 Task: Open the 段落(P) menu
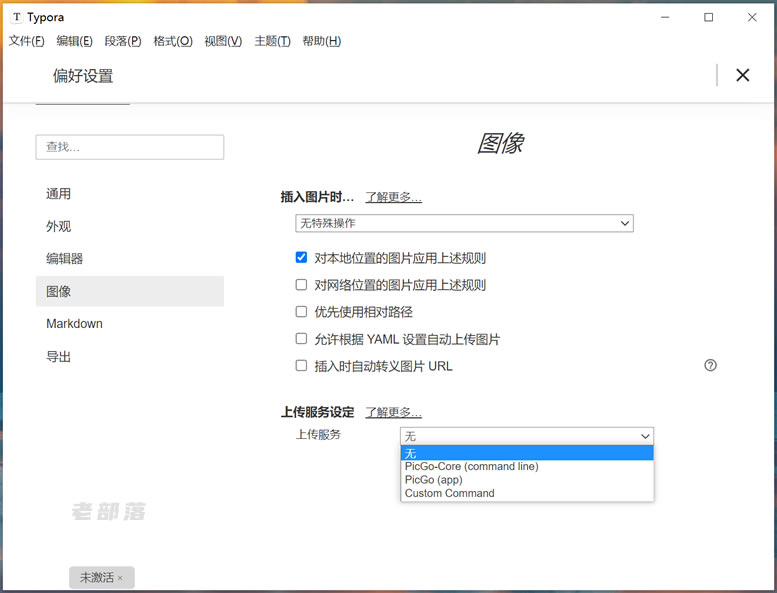click(x=123, y=41)
